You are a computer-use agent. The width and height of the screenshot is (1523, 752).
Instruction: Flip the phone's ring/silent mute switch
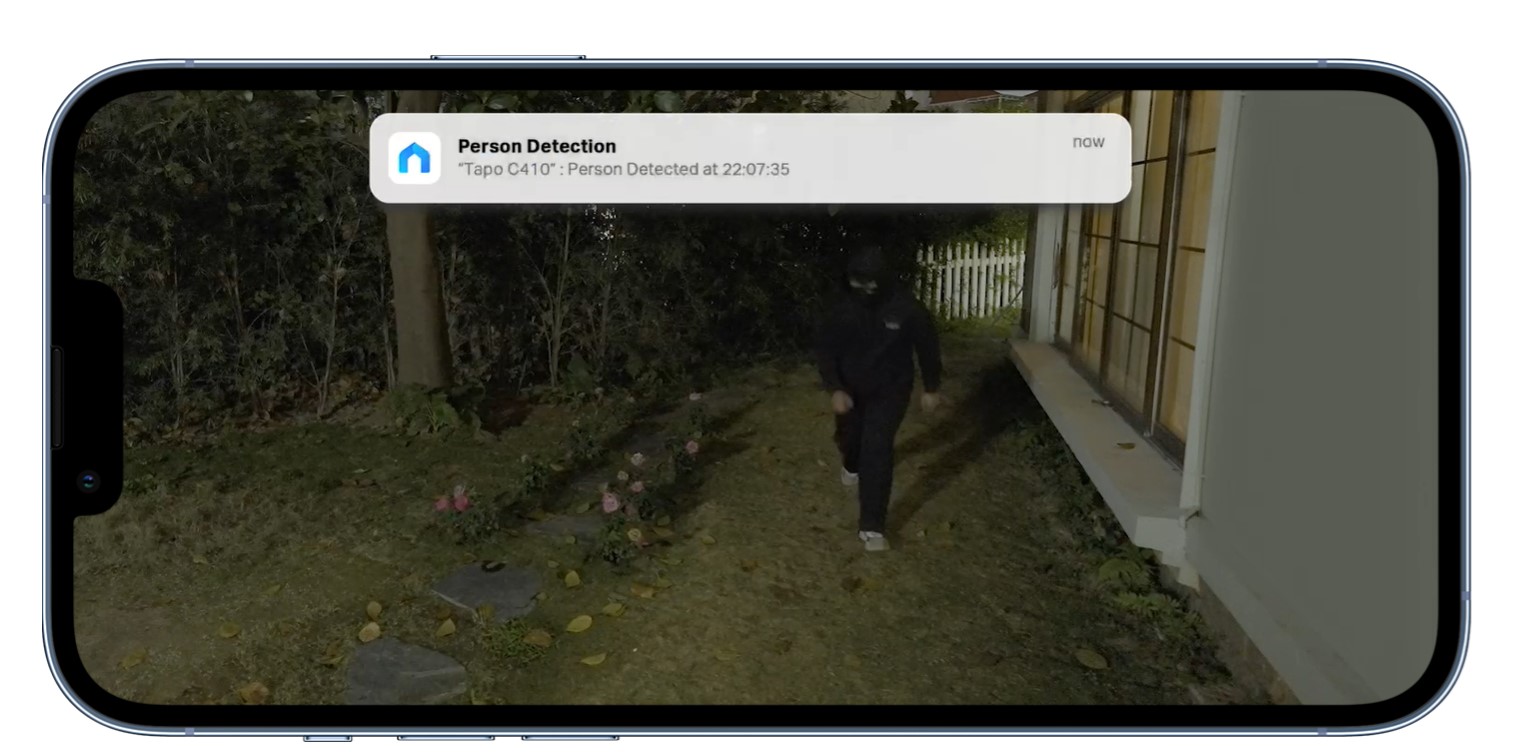pos(327,739)
